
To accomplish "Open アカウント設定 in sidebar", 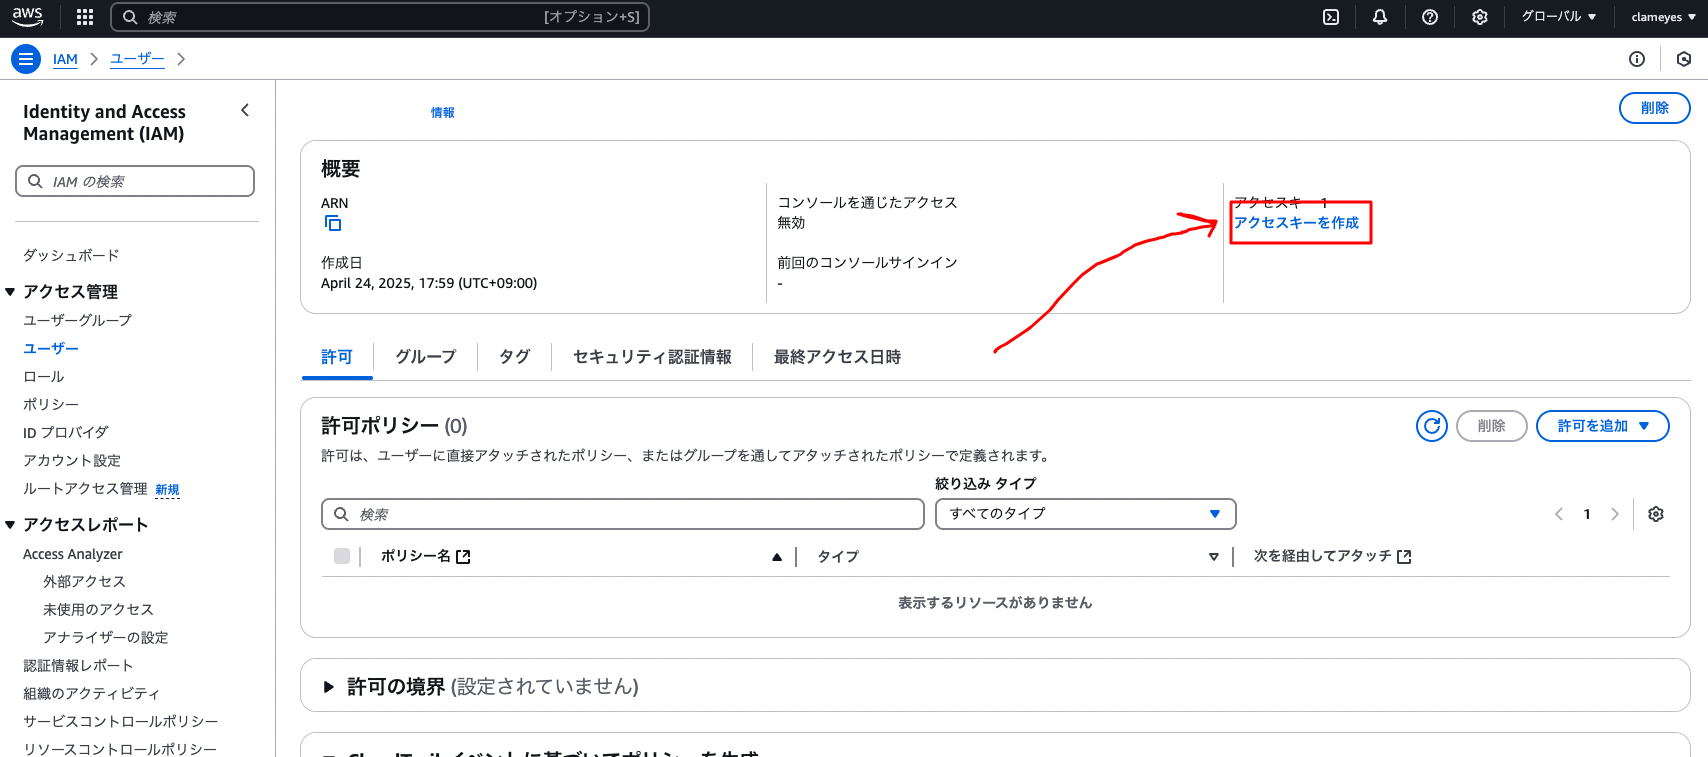I will click(72, 460).
